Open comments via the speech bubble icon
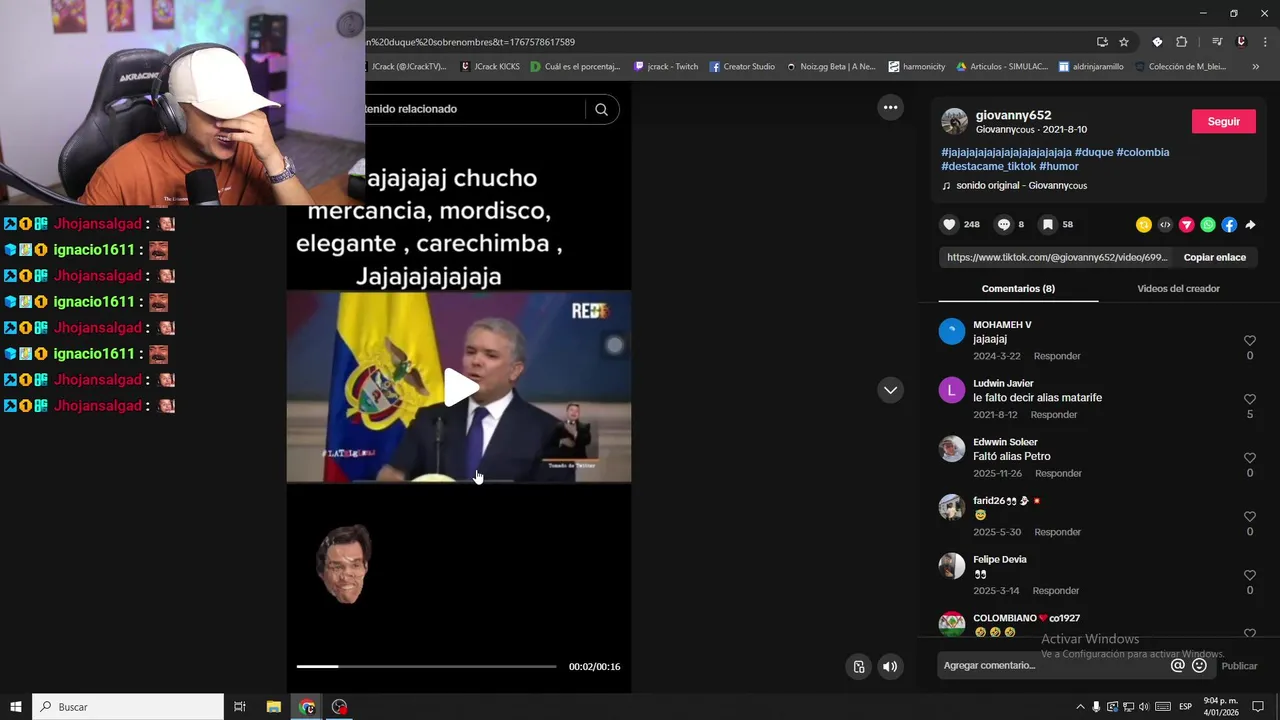Image resolution: width=1280 pixels, height=720 pixels. [1004, 225]
